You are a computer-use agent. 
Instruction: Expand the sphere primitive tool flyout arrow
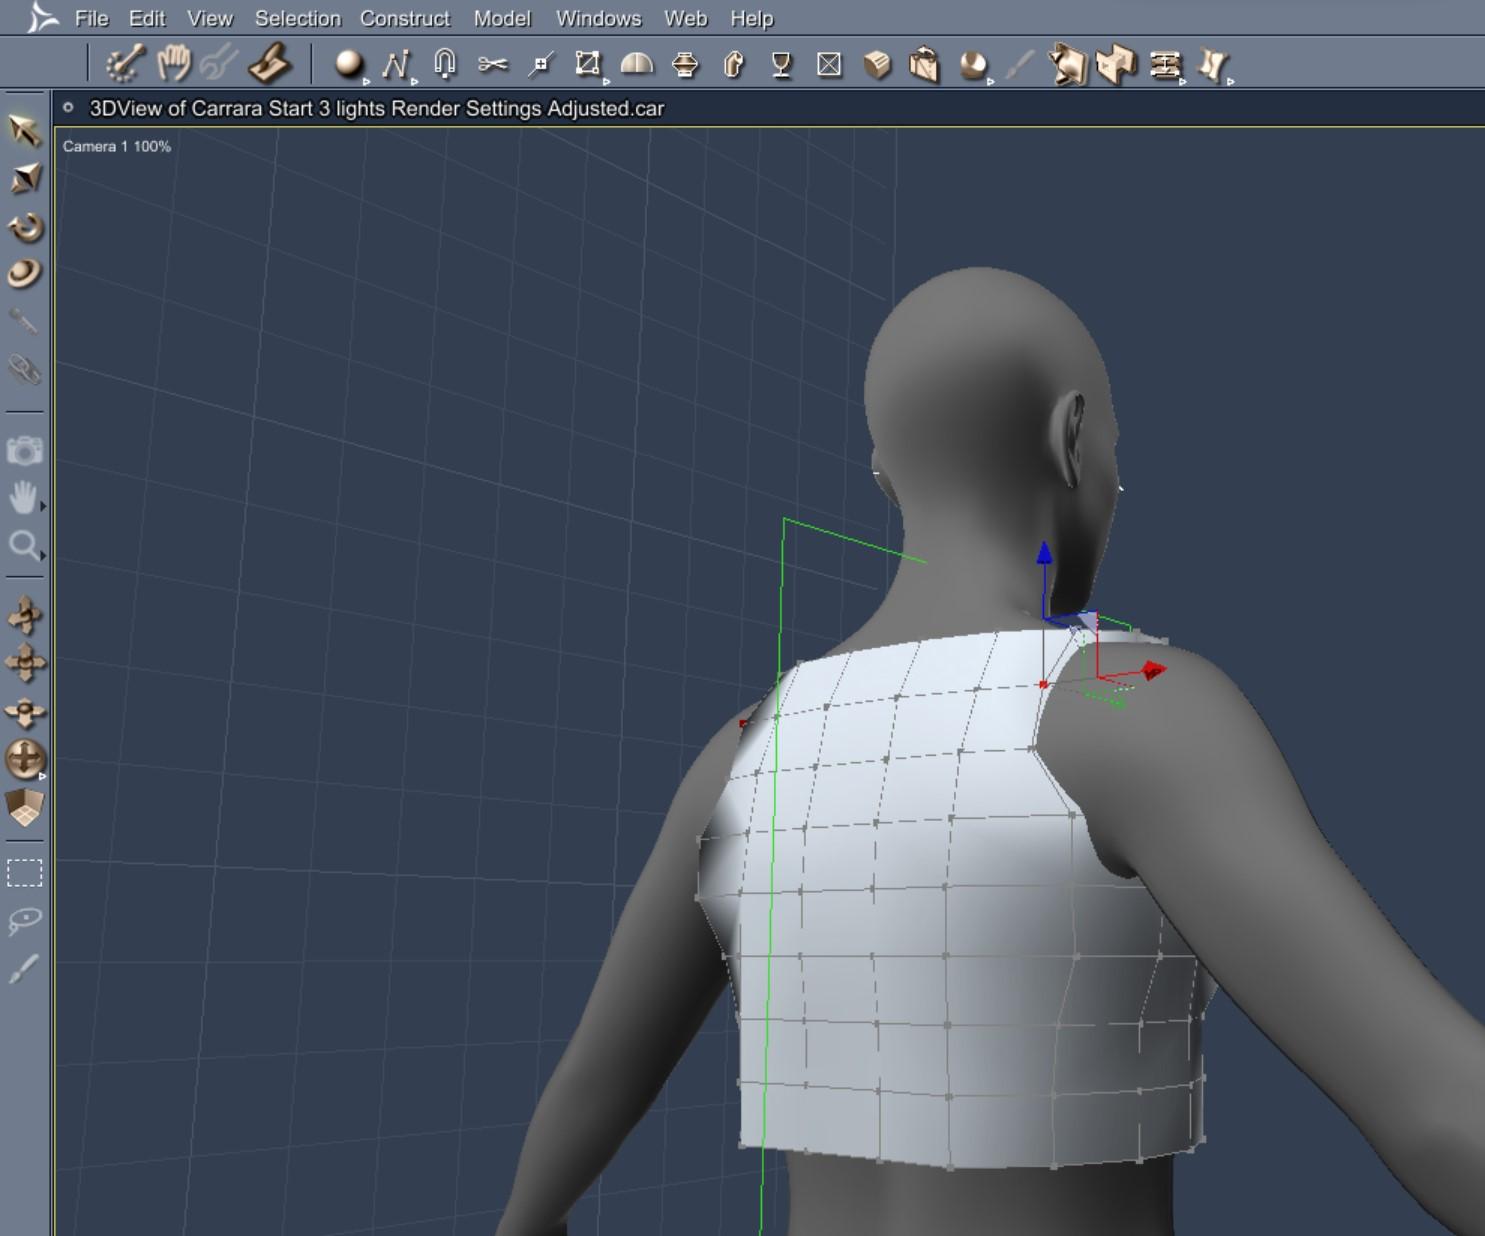click(x=367, y=81)
